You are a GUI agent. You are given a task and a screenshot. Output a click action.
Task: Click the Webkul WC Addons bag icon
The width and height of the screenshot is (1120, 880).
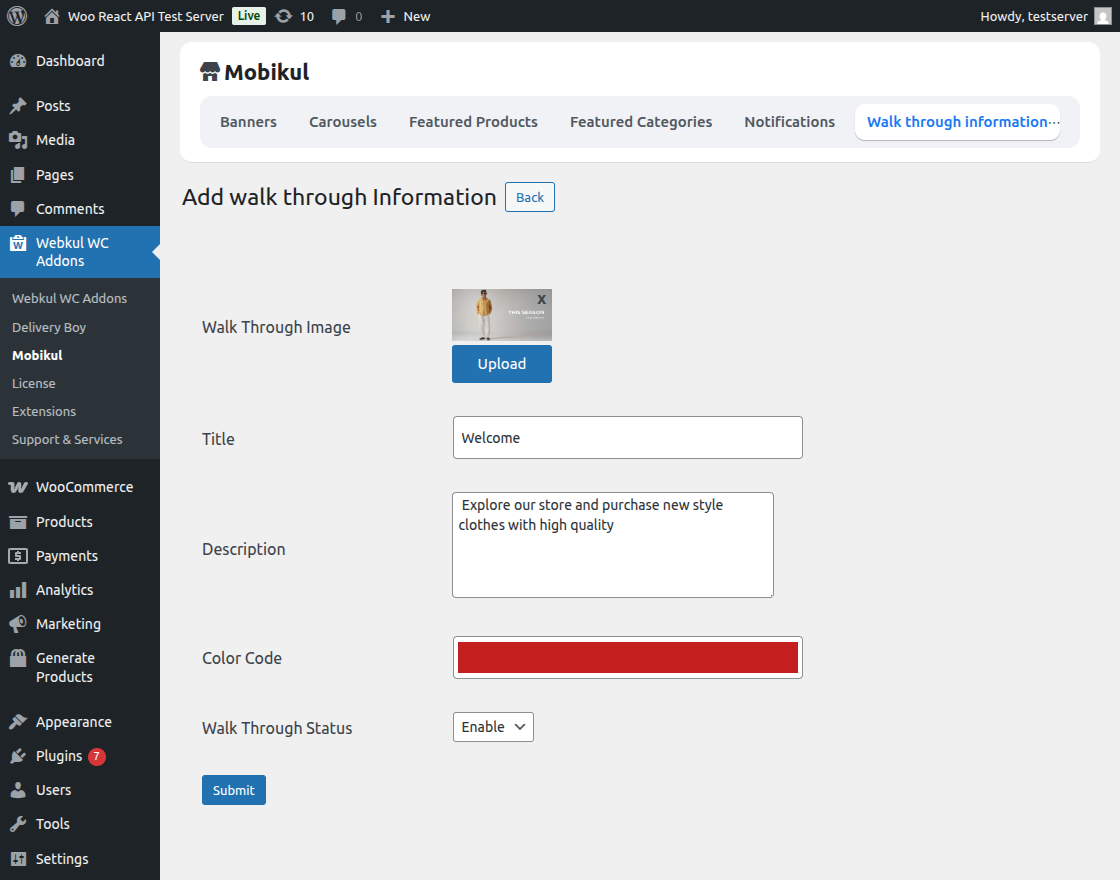click(19, 244)
